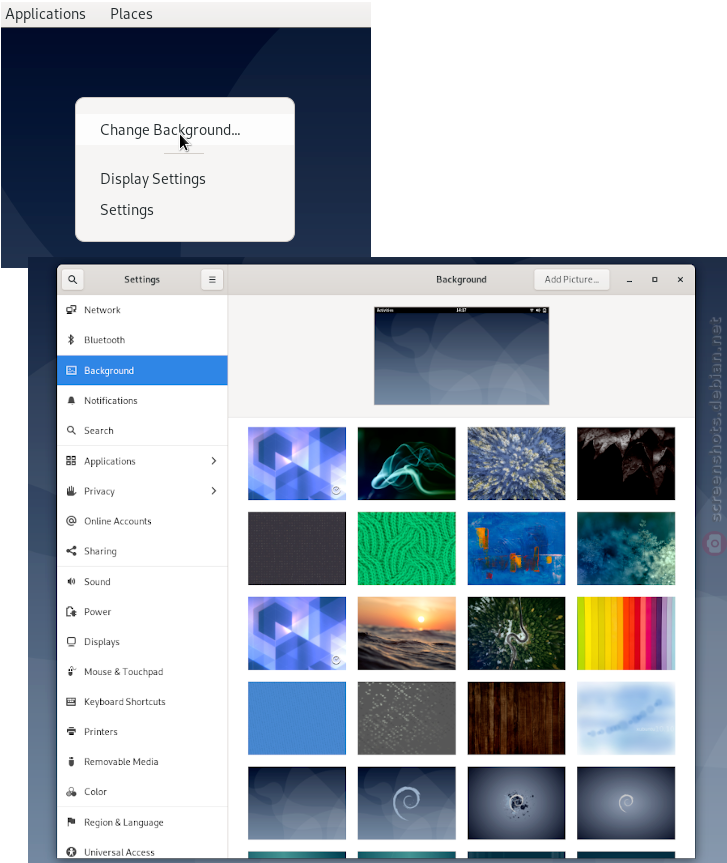Click the Region & Language flag icon
727x863 pixels.
point(71,822)
